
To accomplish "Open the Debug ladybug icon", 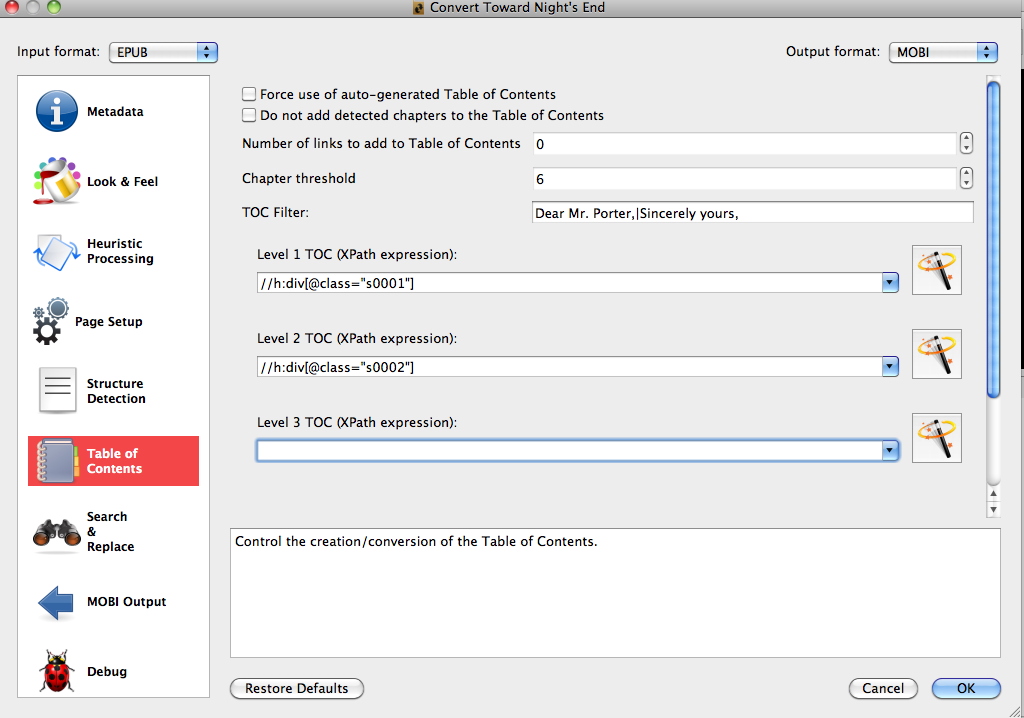I will (57, 671).
